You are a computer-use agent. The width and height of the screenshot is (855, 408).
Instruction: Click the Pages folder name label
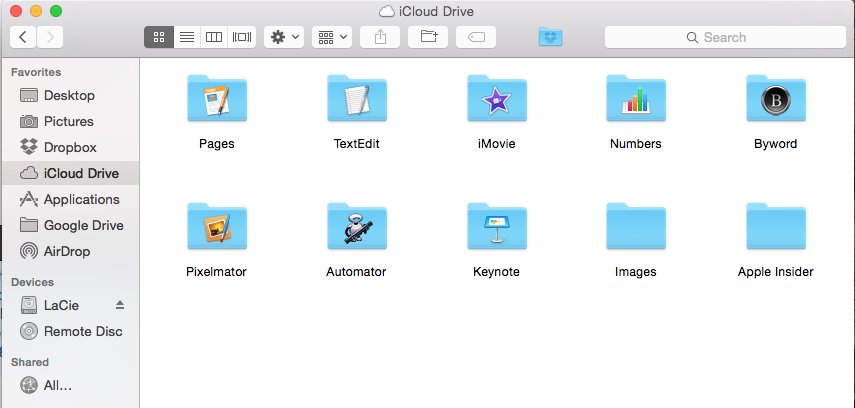point(216,144)
